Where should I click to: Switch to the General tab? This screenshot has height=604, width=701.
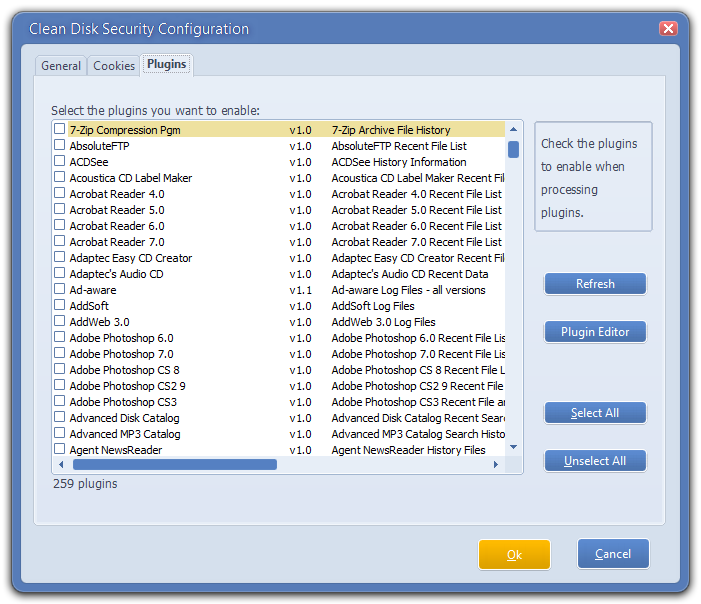[x=61, y=66]
